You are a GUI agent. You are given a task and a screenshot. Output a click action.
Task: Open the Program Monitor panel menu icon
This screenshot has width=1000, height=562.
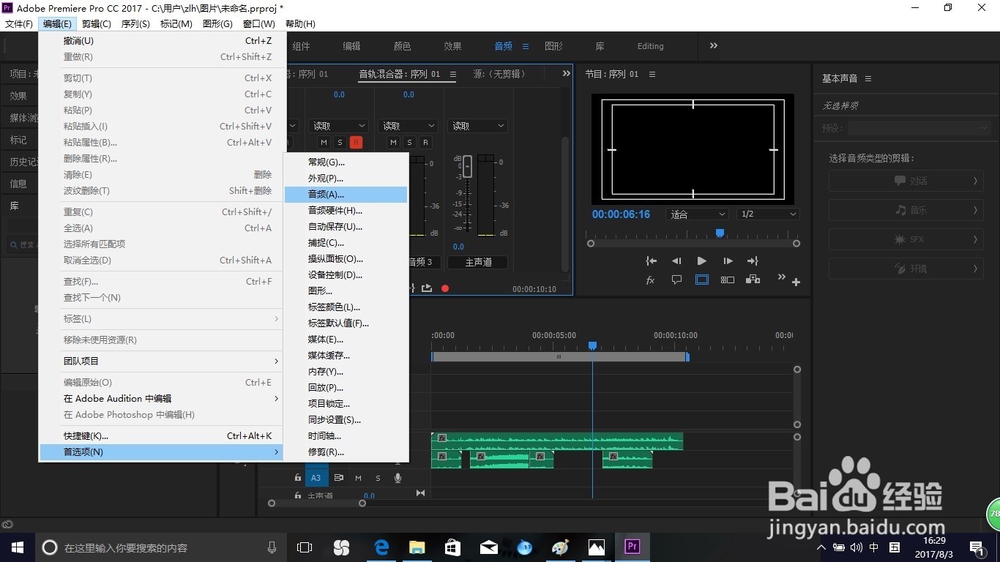652,74
